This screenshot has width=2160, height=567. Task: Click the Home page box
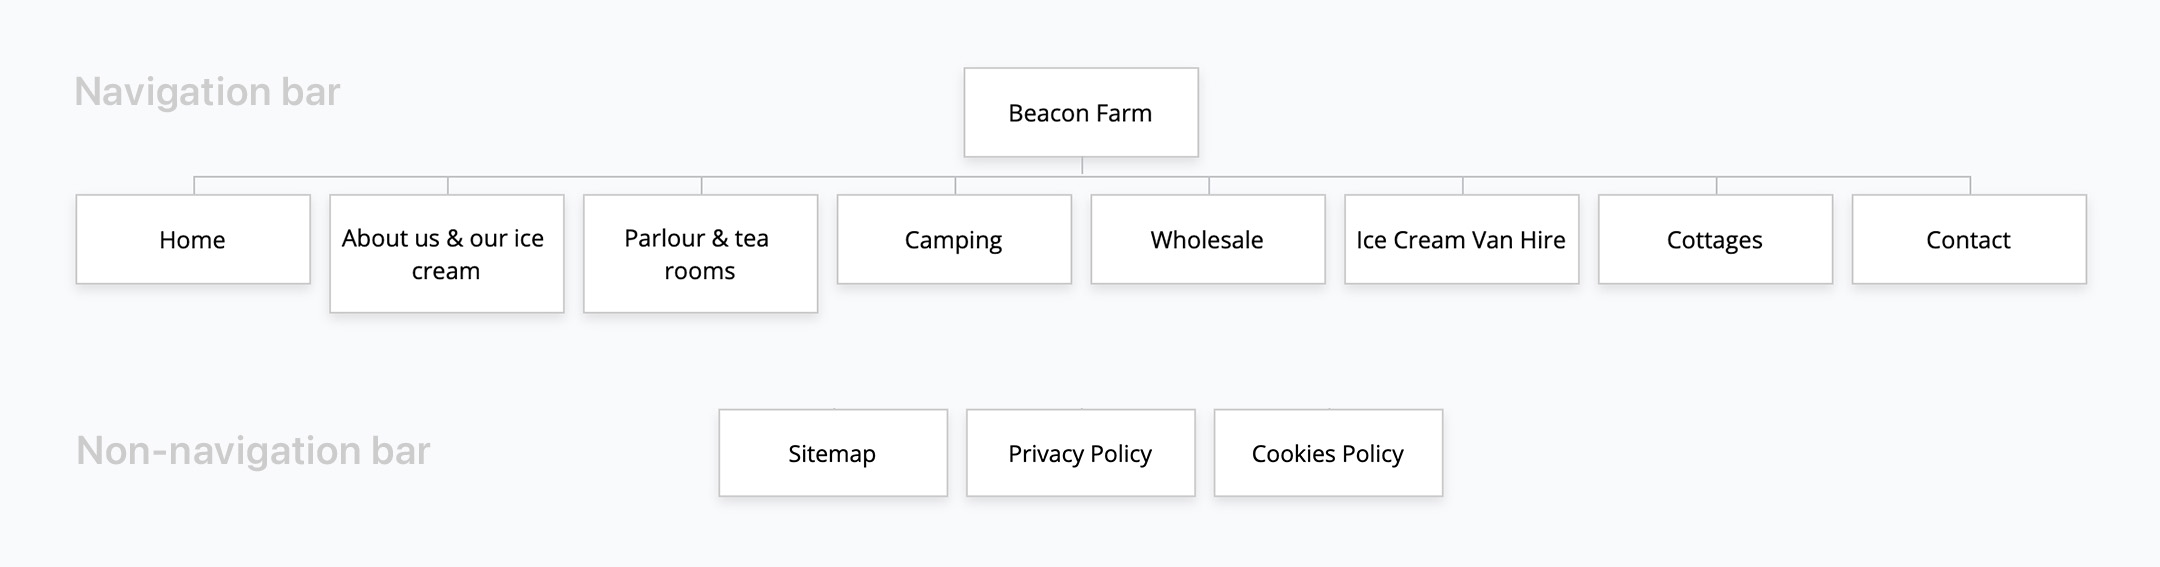pyautogui.click(x=193, y=240)
